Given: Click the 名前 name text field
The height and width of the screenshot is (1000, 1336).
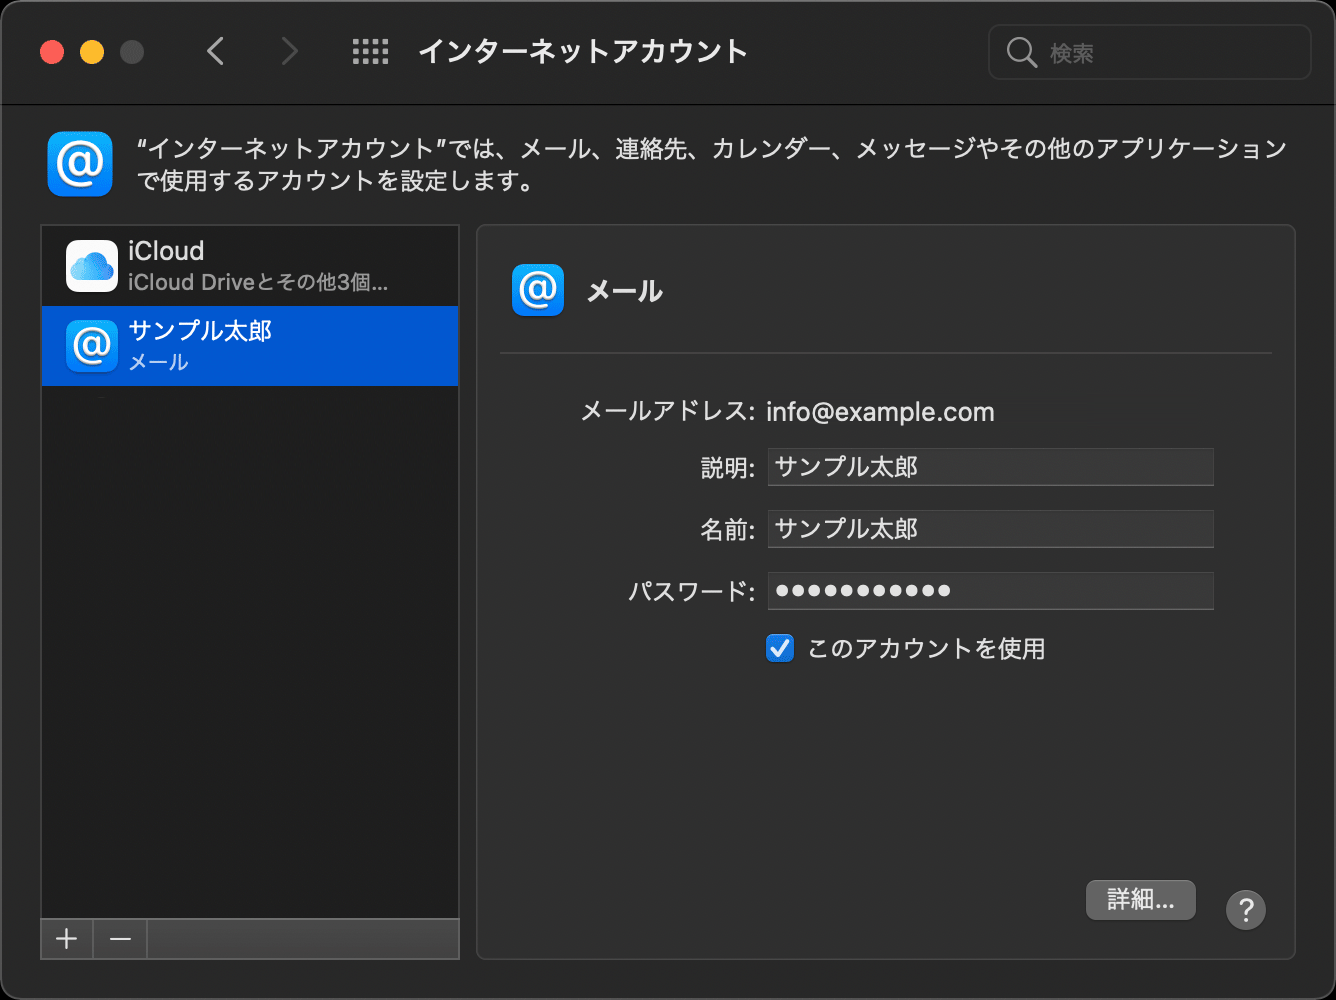Looking at the screenshot, I should click(x=990, y=529).
